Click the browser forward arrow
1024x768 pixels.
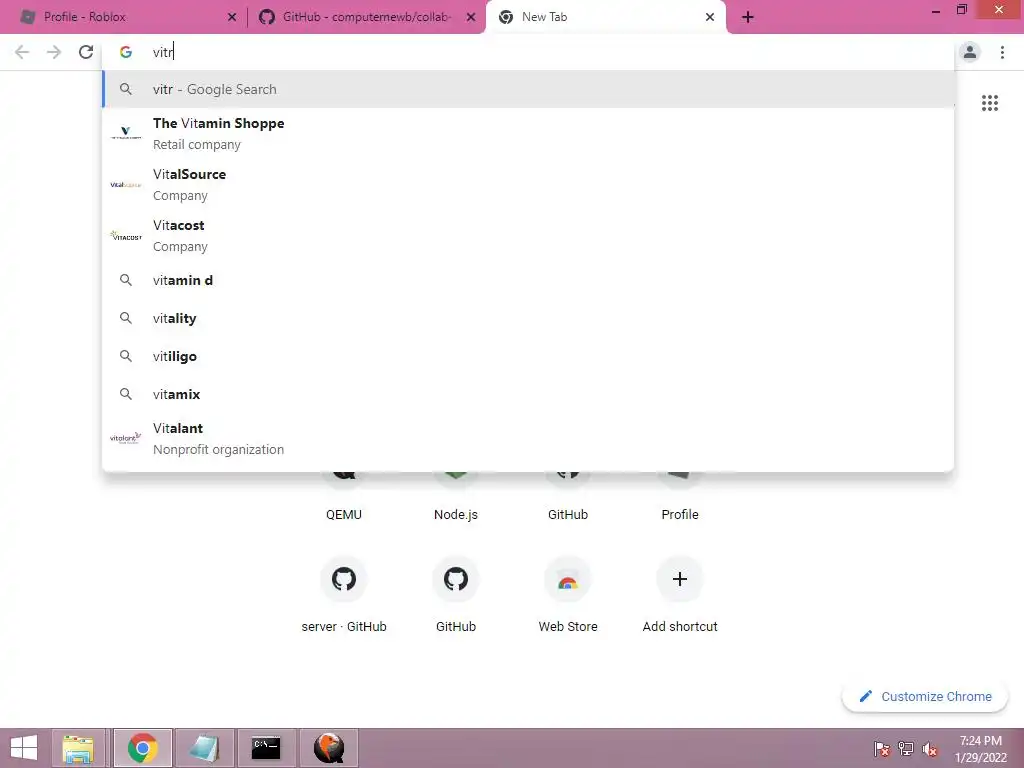pos(54,52)
